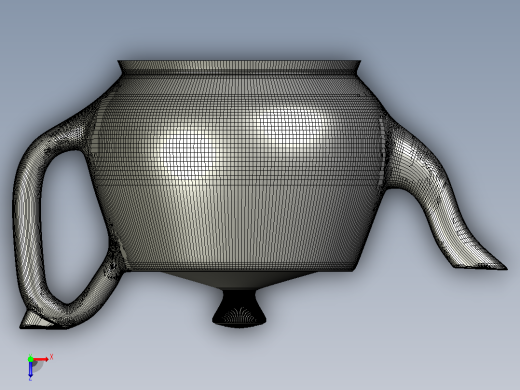
Task: Select the small dark knob on the lid
Action: (239, 309)
